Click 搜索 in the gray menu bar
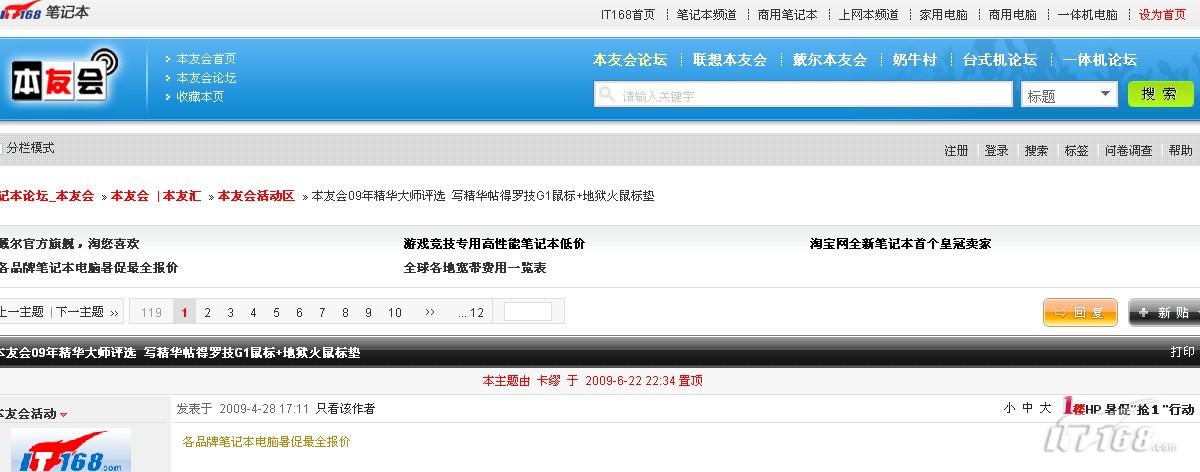1200x472 pixels. (x=1036, y=151)
